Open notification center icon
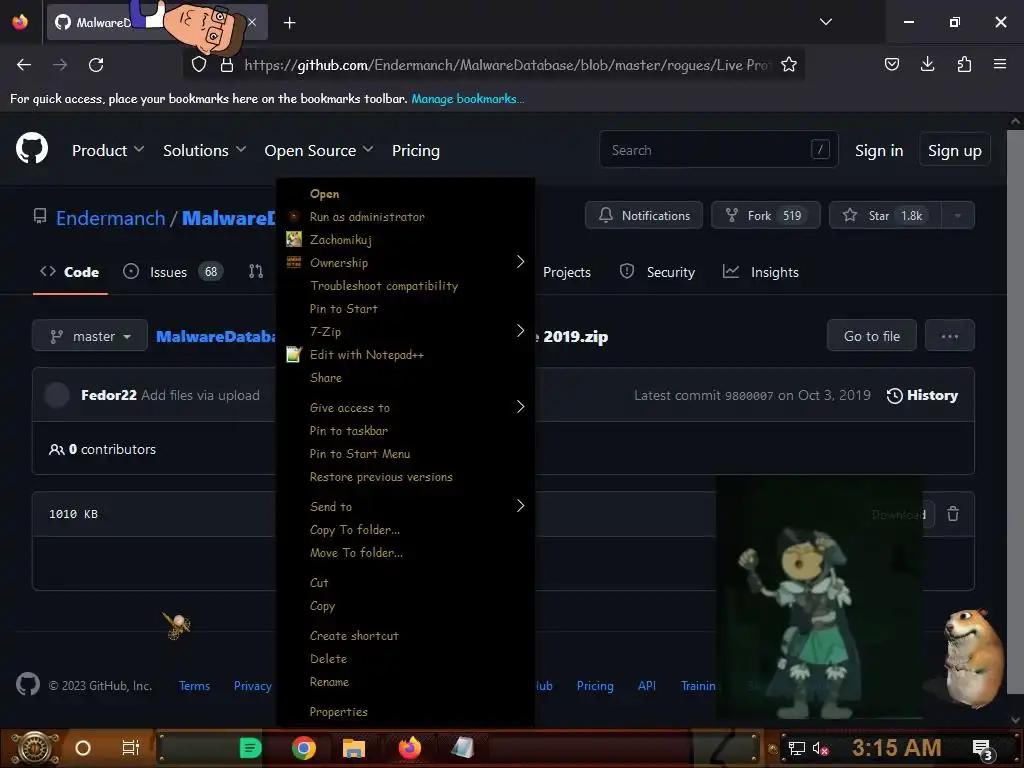 (982, 749)
